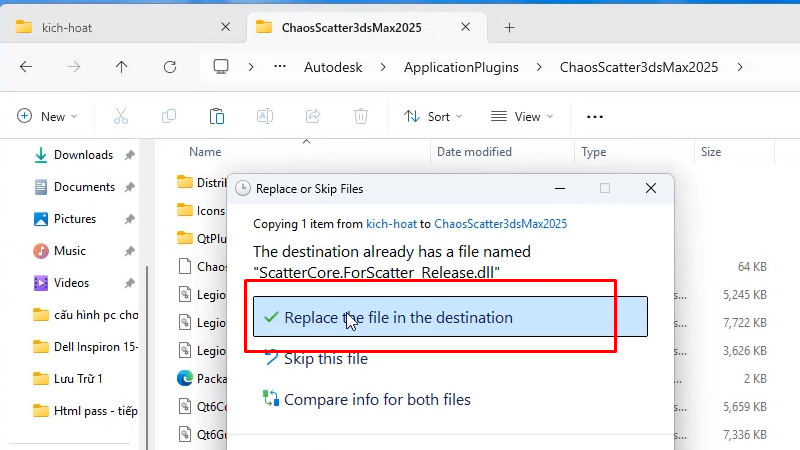Open the Dell Inspiron 15 sidebar folder

pyautogui.click(x=85, y=347)
